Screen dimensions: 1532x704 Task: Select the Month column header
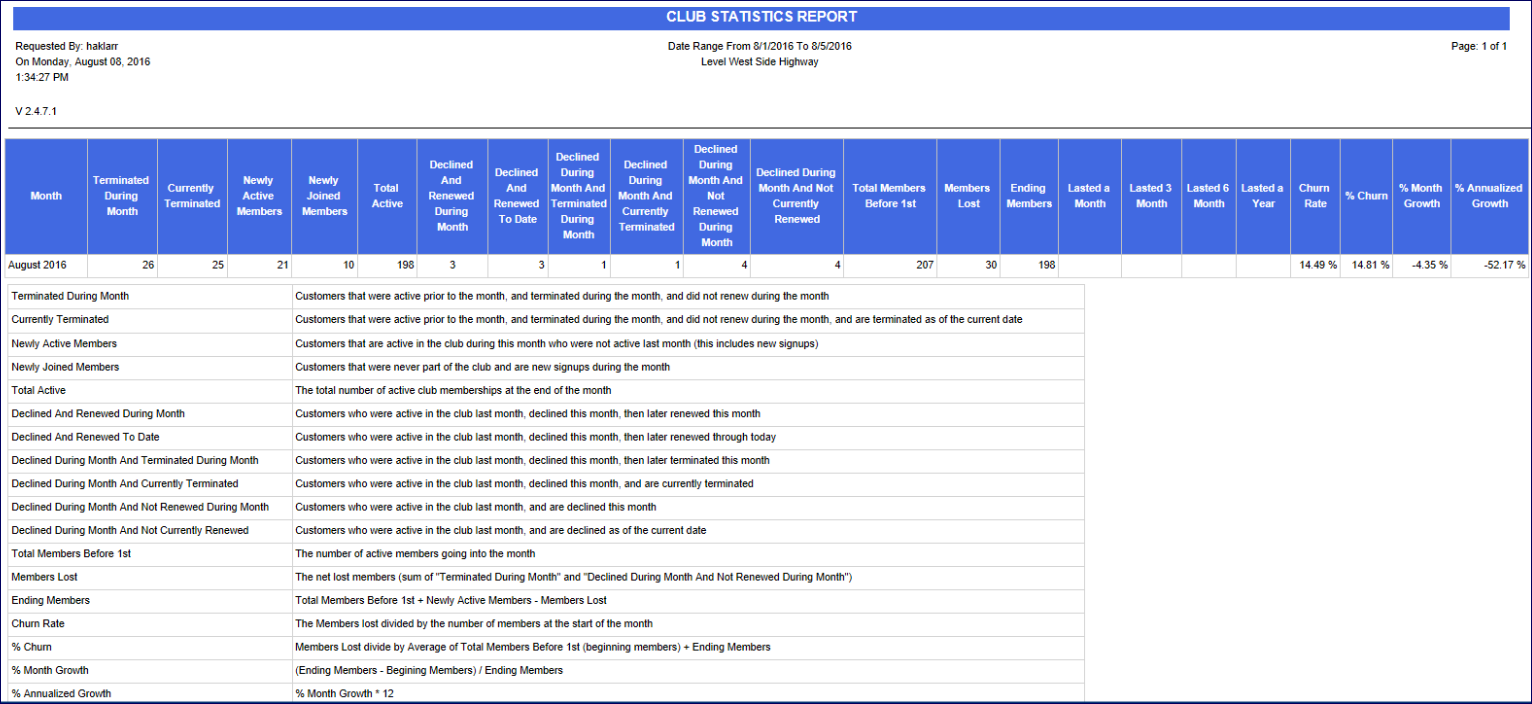(x=46, y=196)
